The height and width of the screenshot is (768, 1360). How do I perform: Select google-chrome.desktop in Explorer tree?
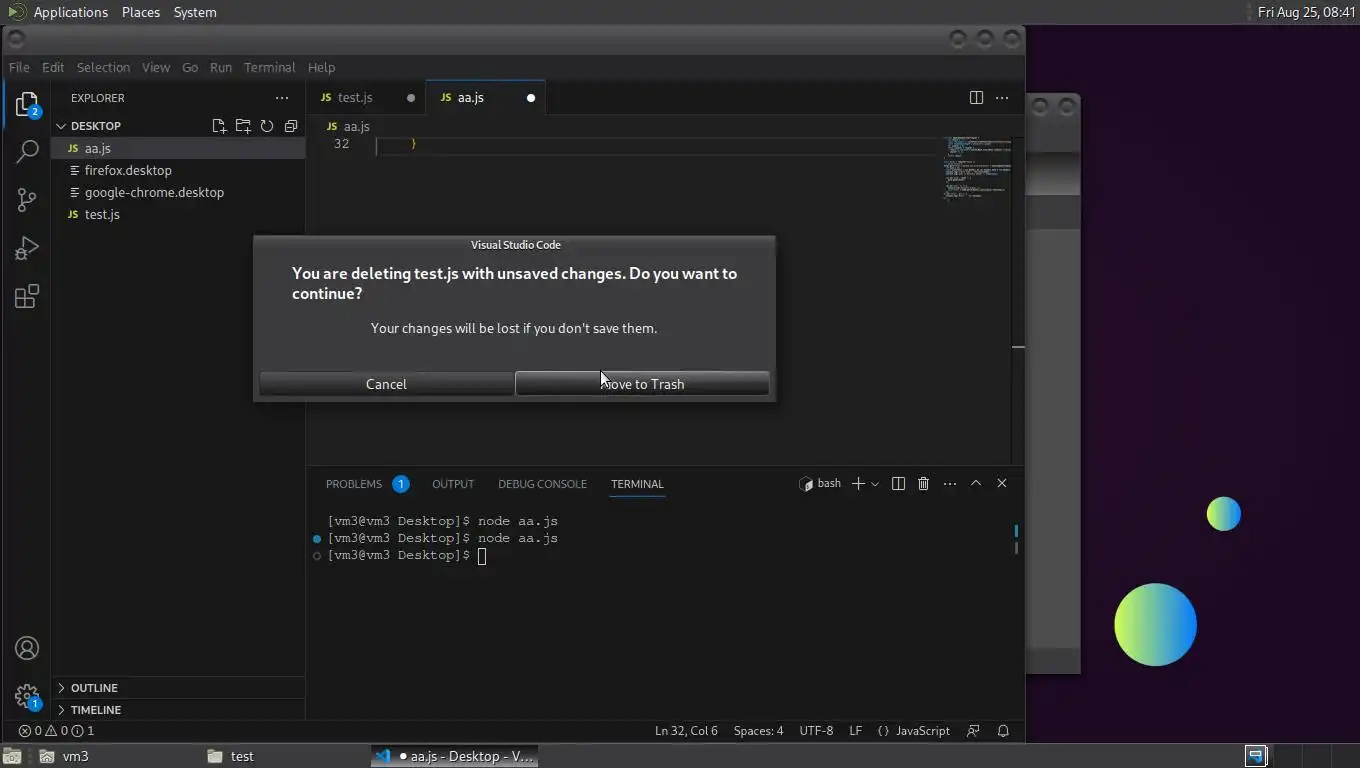click(x=178, y=192)
